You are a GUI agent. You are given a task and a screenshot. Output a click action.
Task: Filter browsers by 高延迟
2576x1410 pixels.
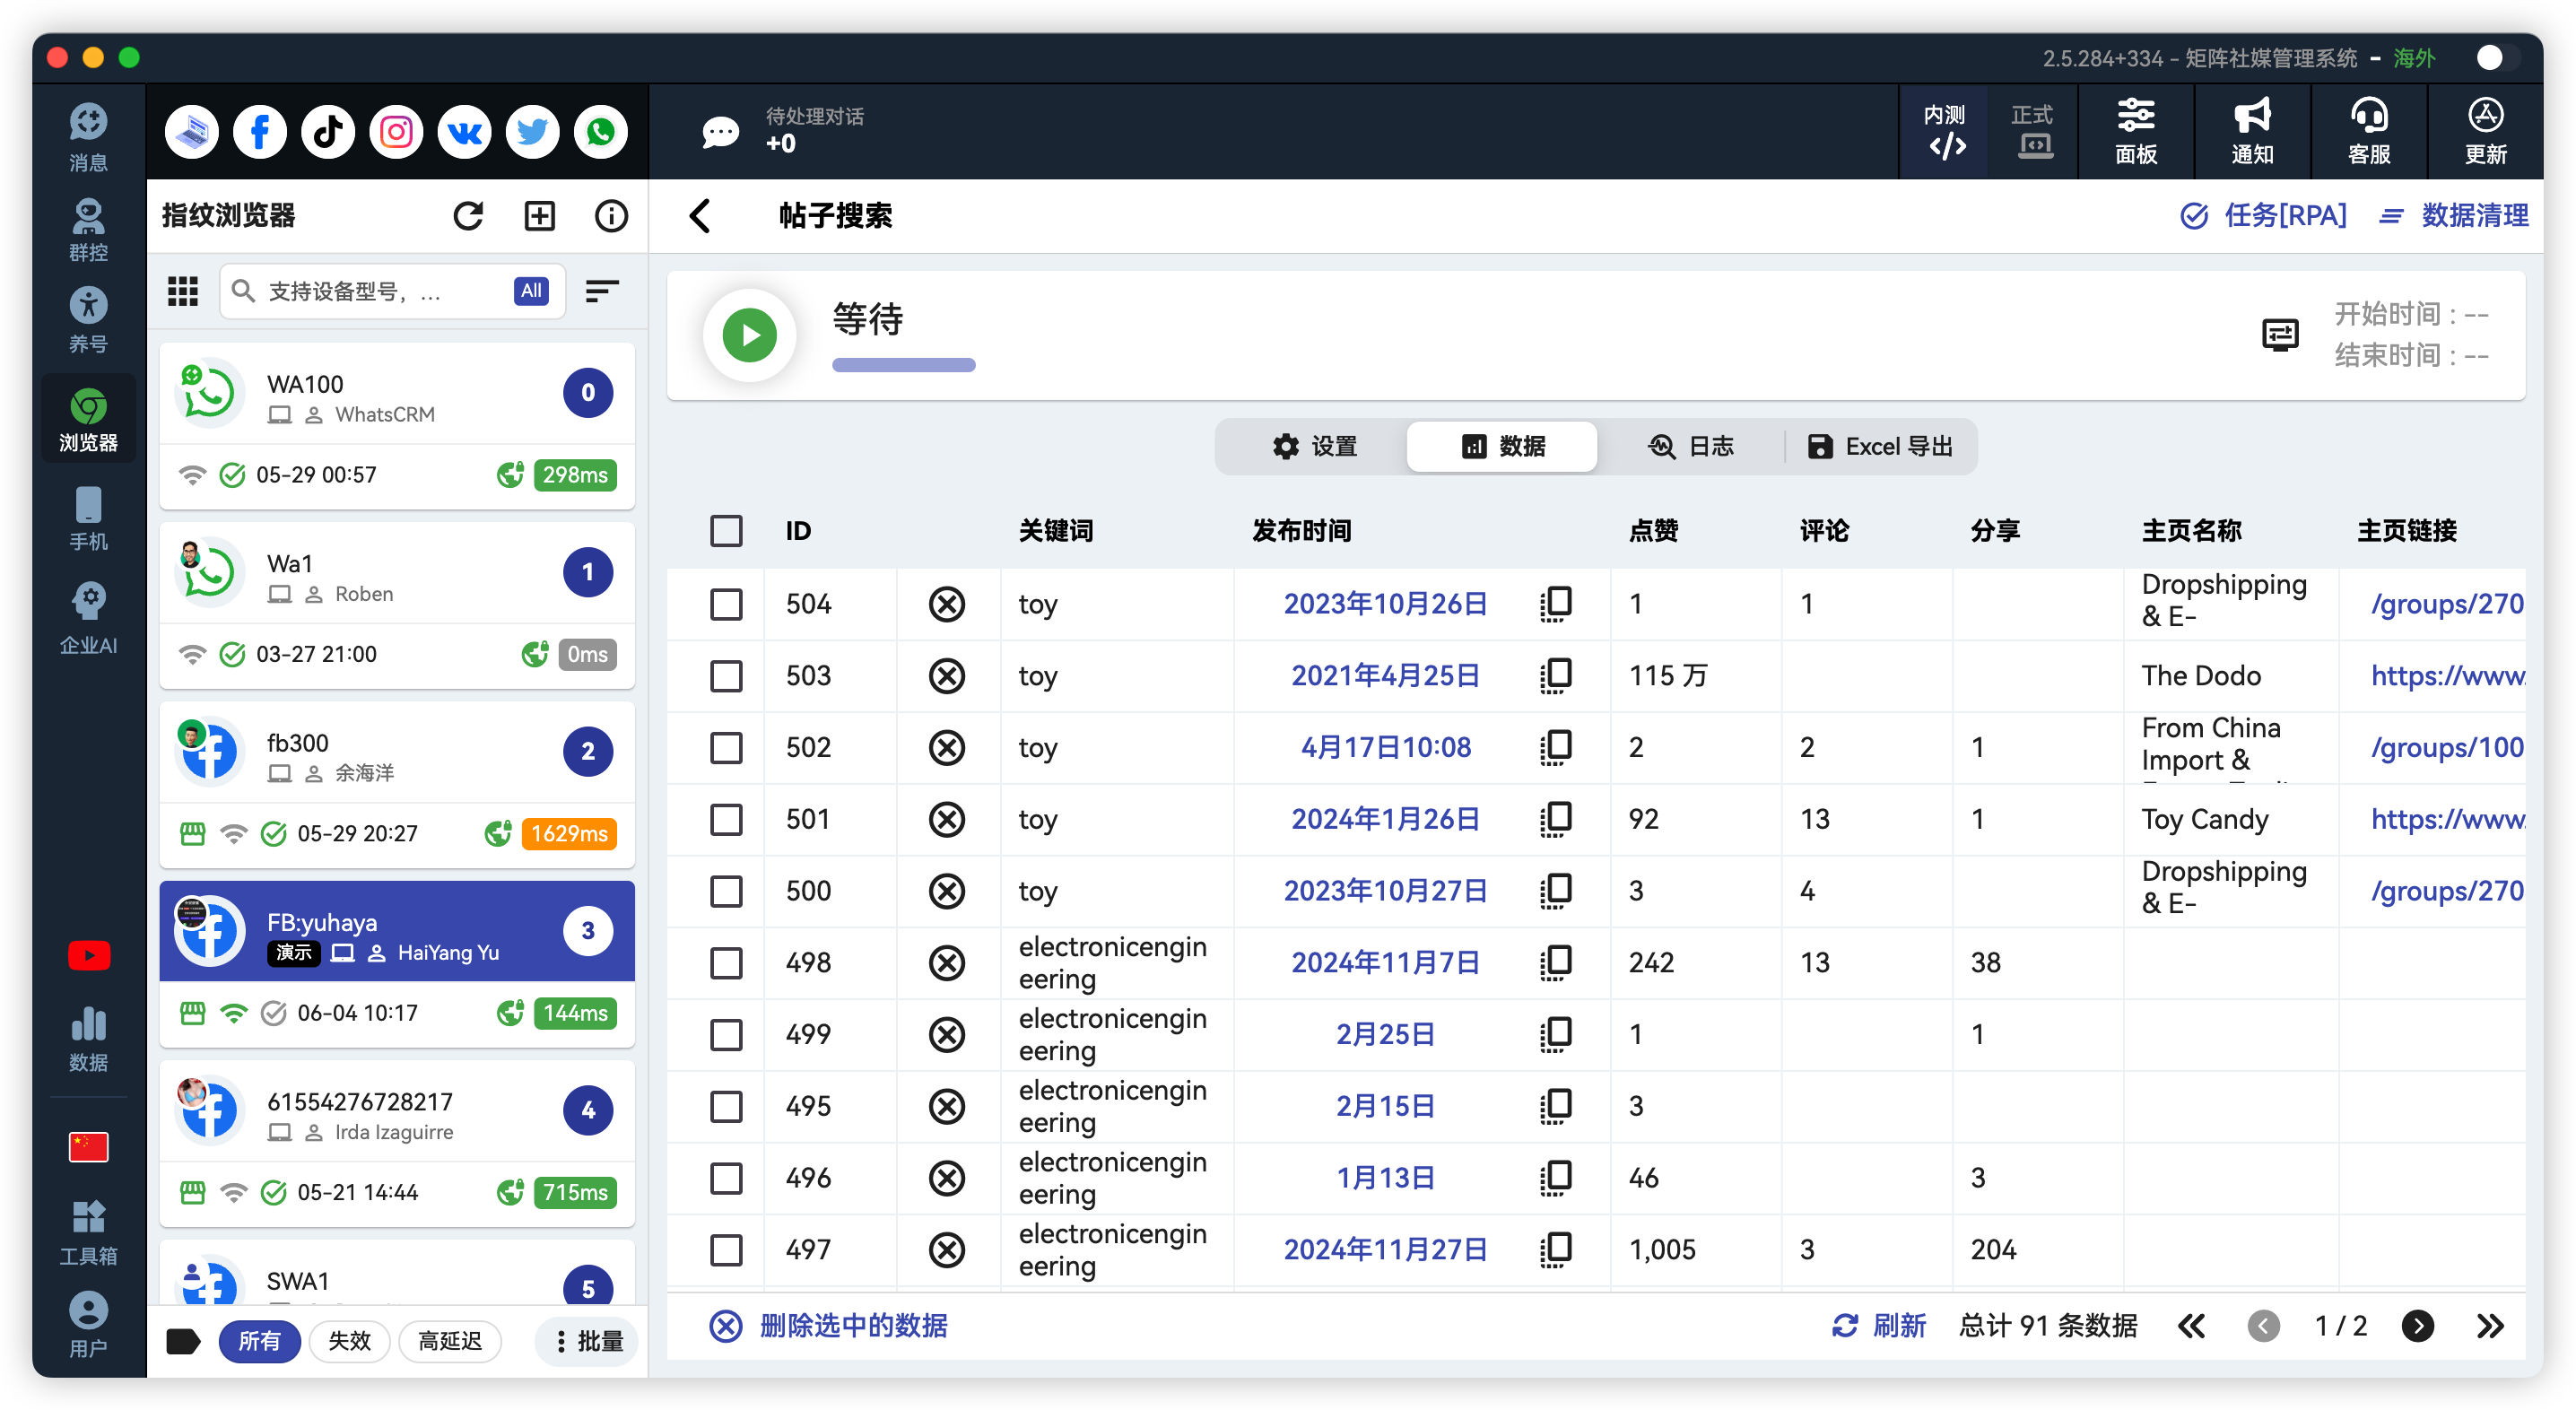tap(450, 1341)
